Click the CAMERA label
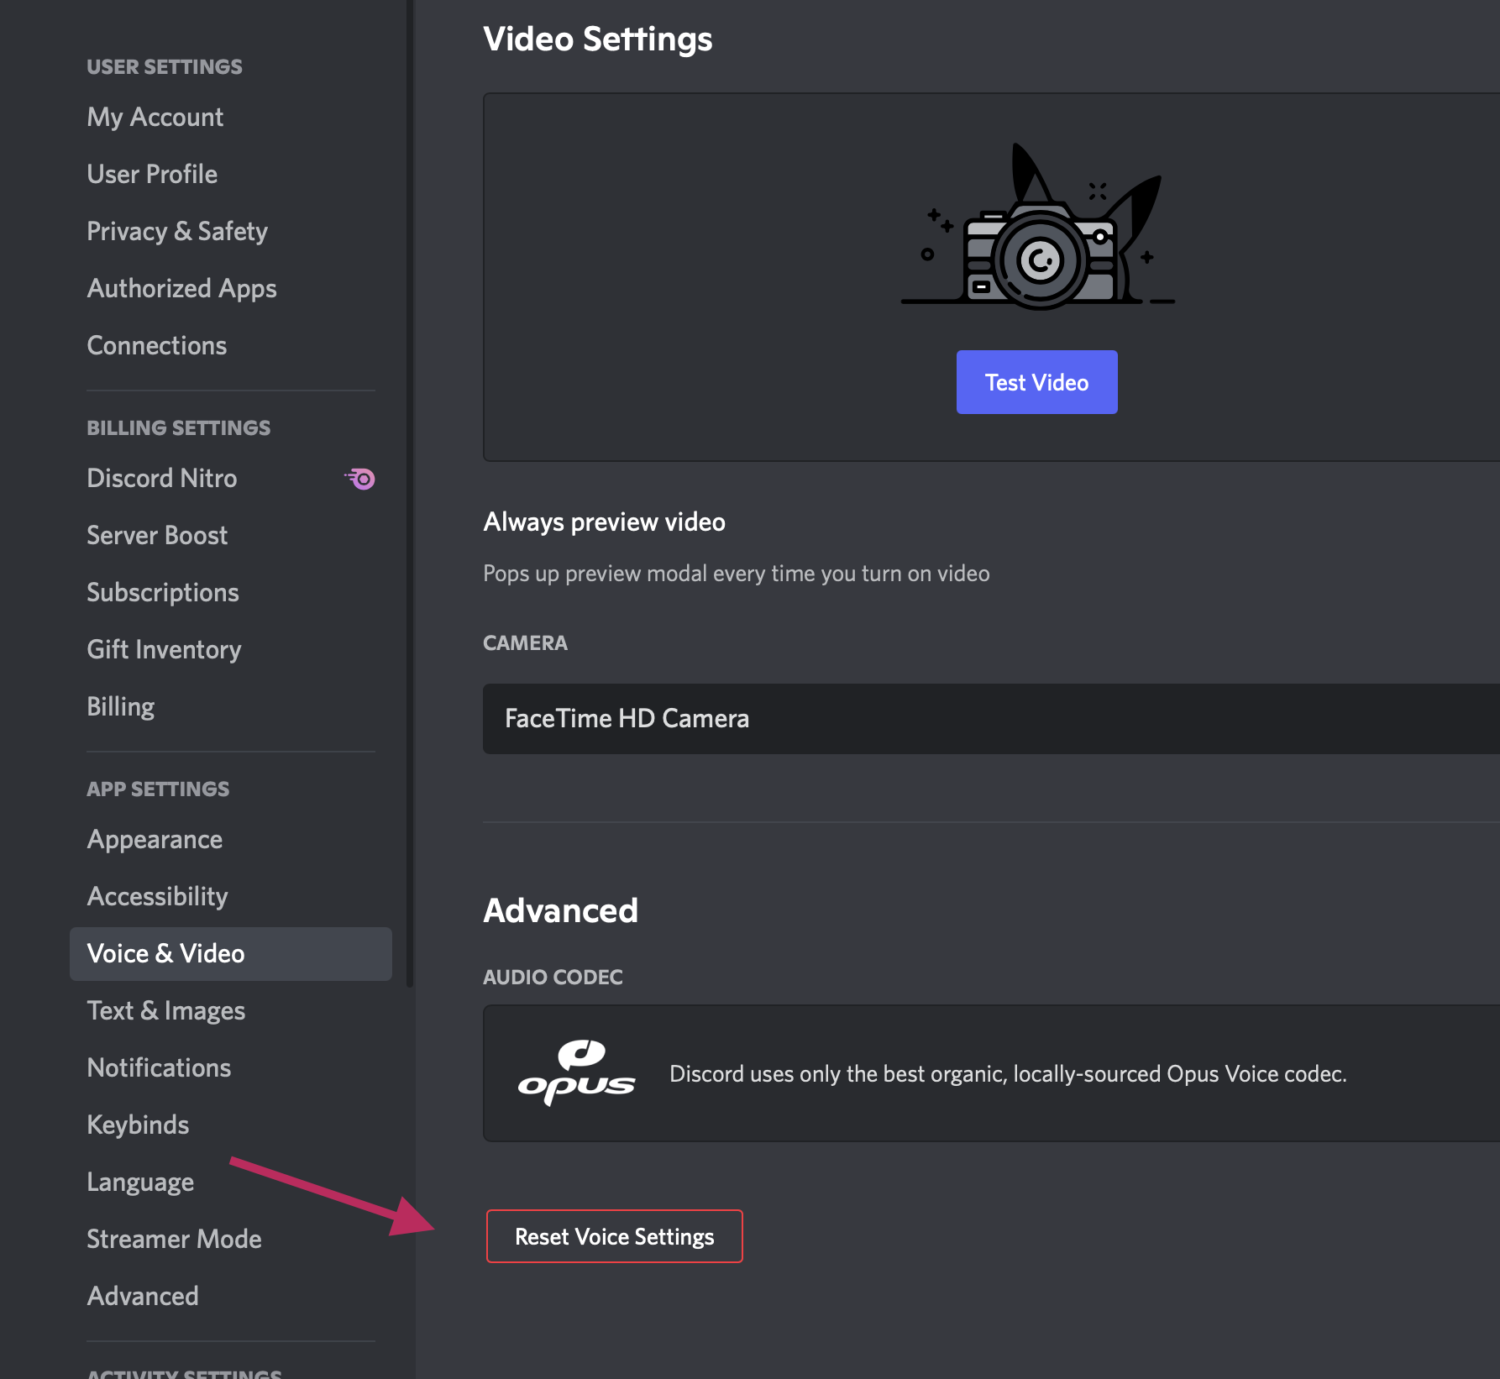The width and height of the screenshot is (1500, 1379). point(525,643)
